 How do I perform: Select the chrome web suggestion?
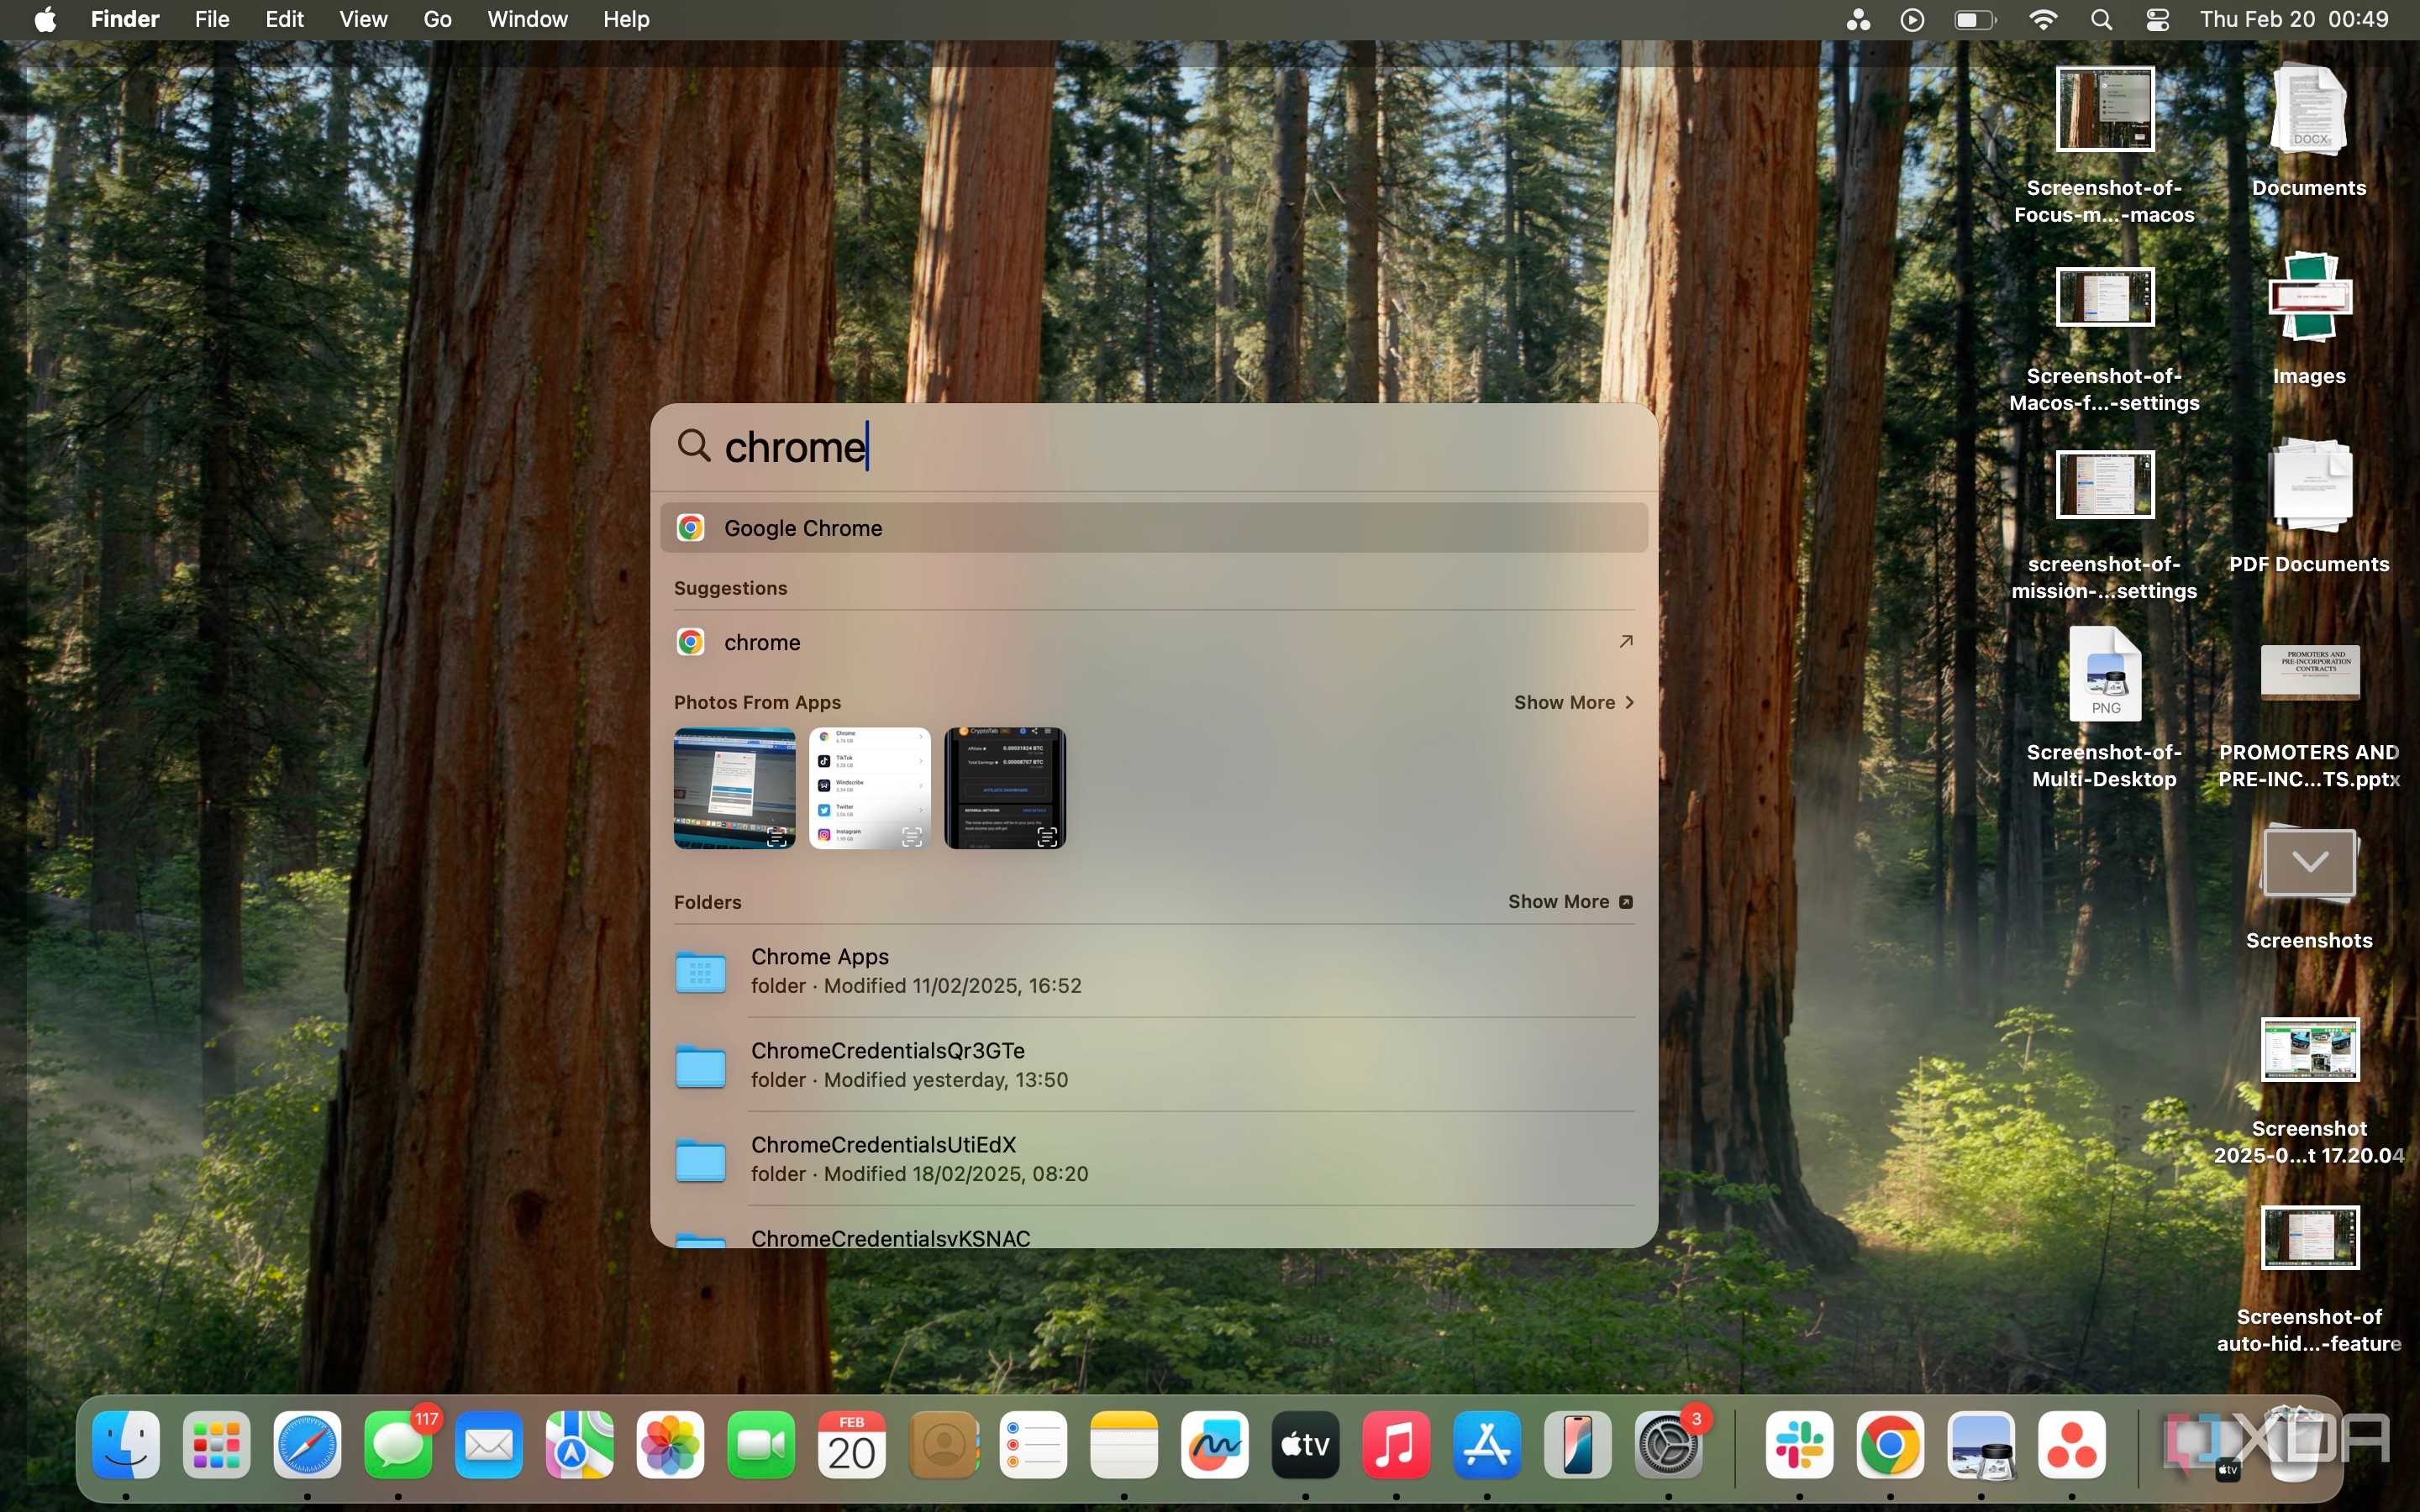(1154, 642)
